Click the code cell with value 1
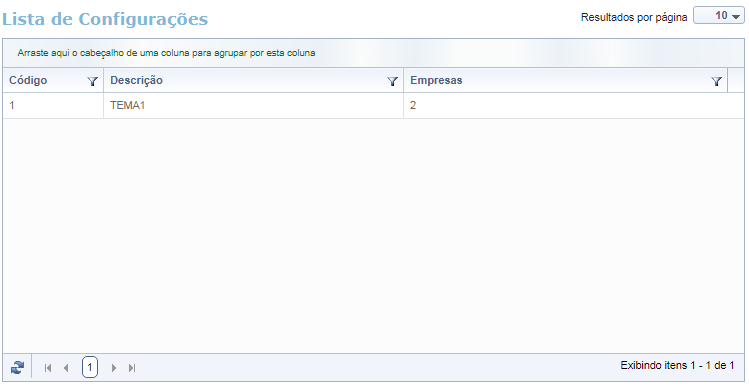 [x=53, y=106]
